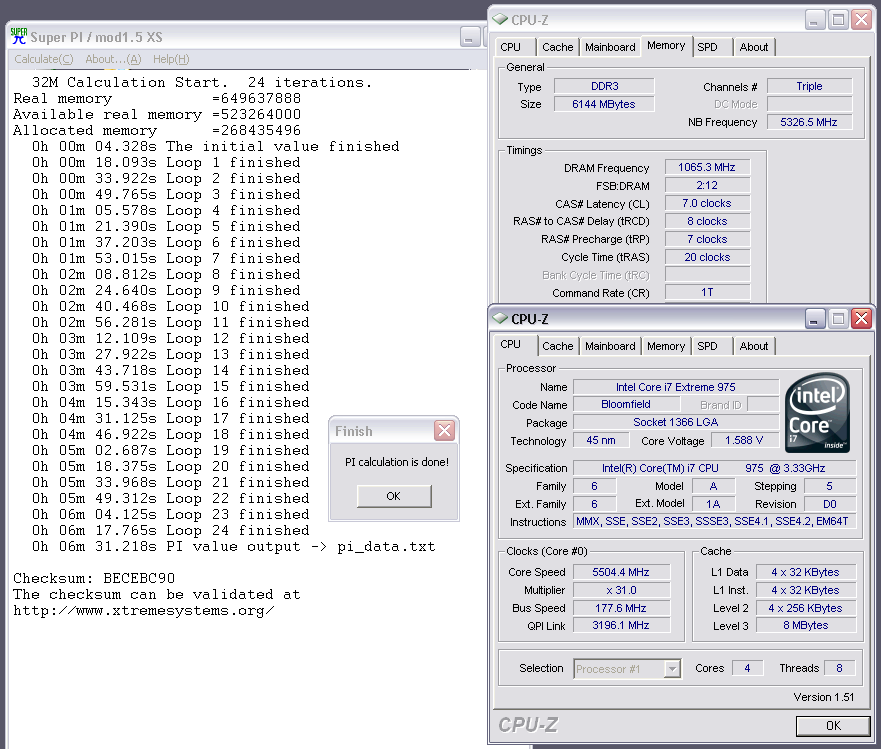Switch to Cache tab in rear CPU-Z window
Viewport: 881px width, 749px height.
557,47
